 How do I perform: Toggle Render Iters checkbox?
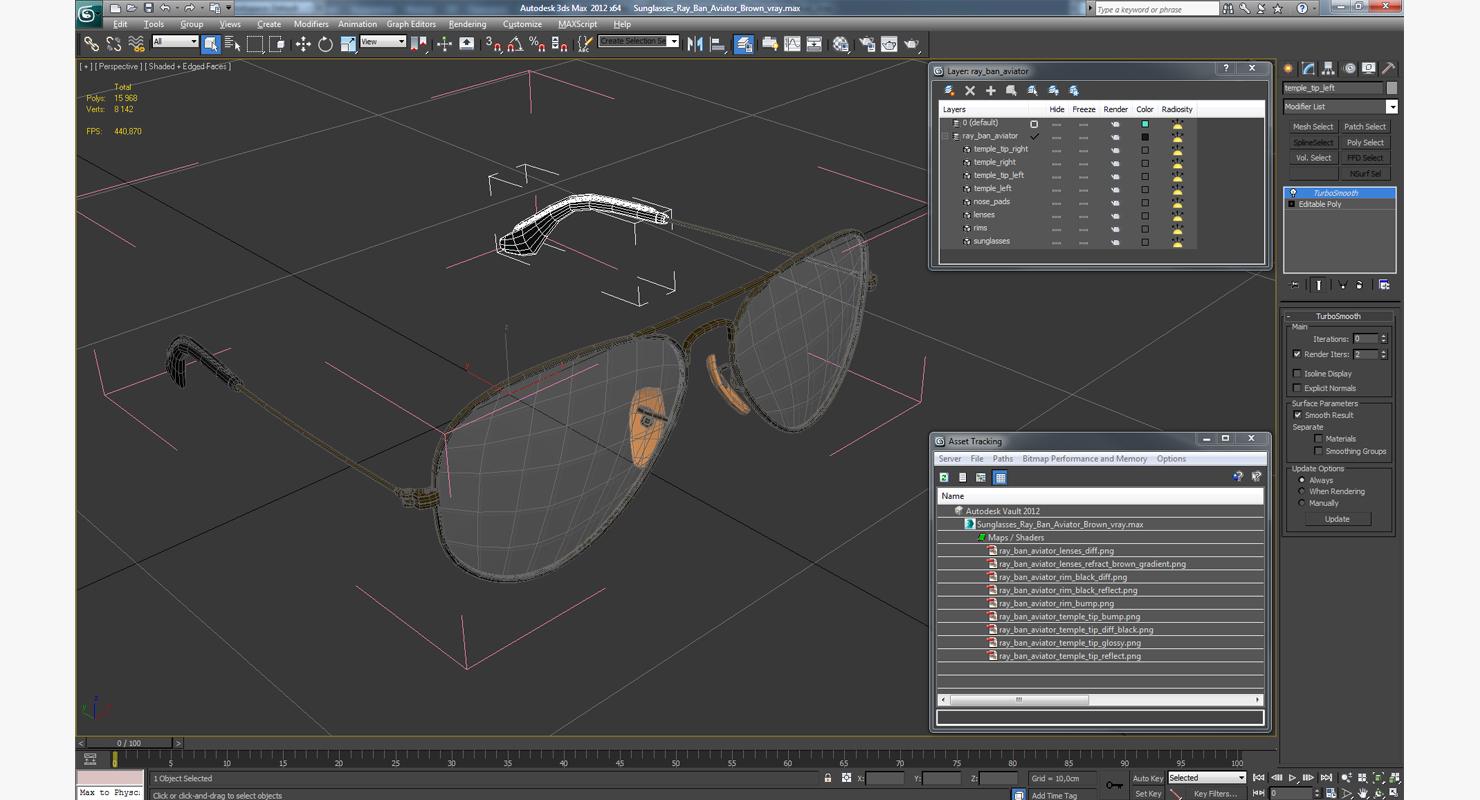(x=1297, y=354)
